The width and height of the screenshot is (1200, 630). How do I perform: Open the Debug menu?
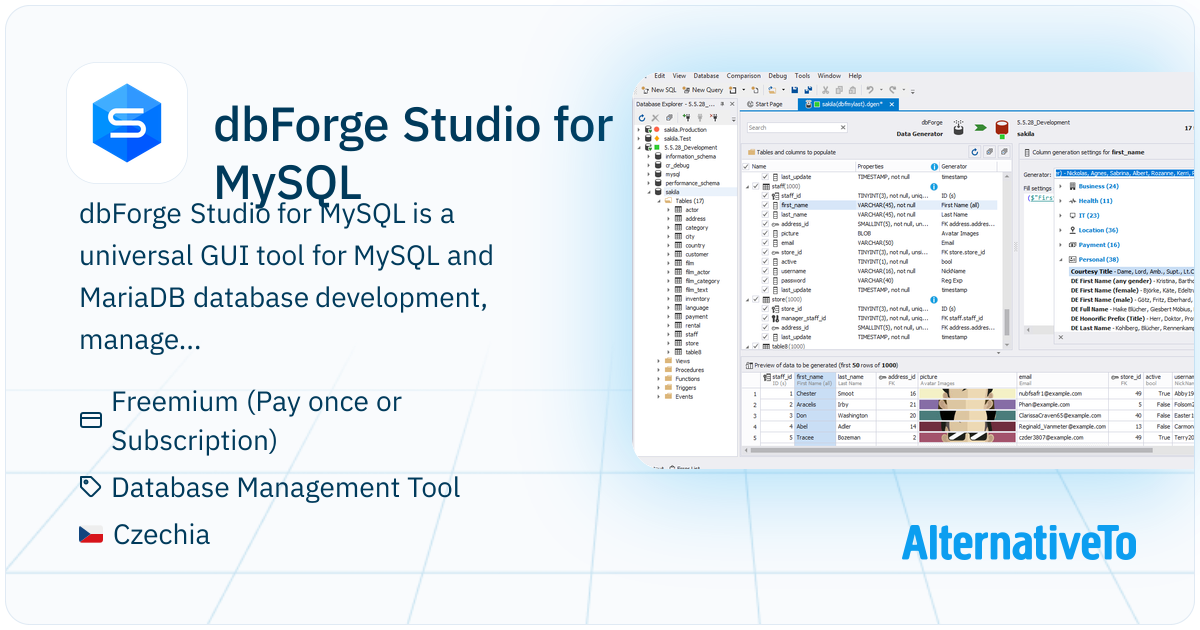pyautogui.click(x=778, y=76)
